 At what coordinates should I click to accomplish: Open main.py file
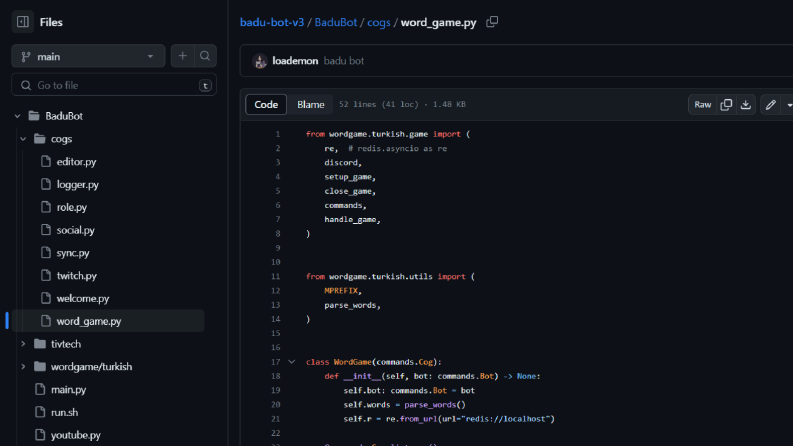[68, 389]
